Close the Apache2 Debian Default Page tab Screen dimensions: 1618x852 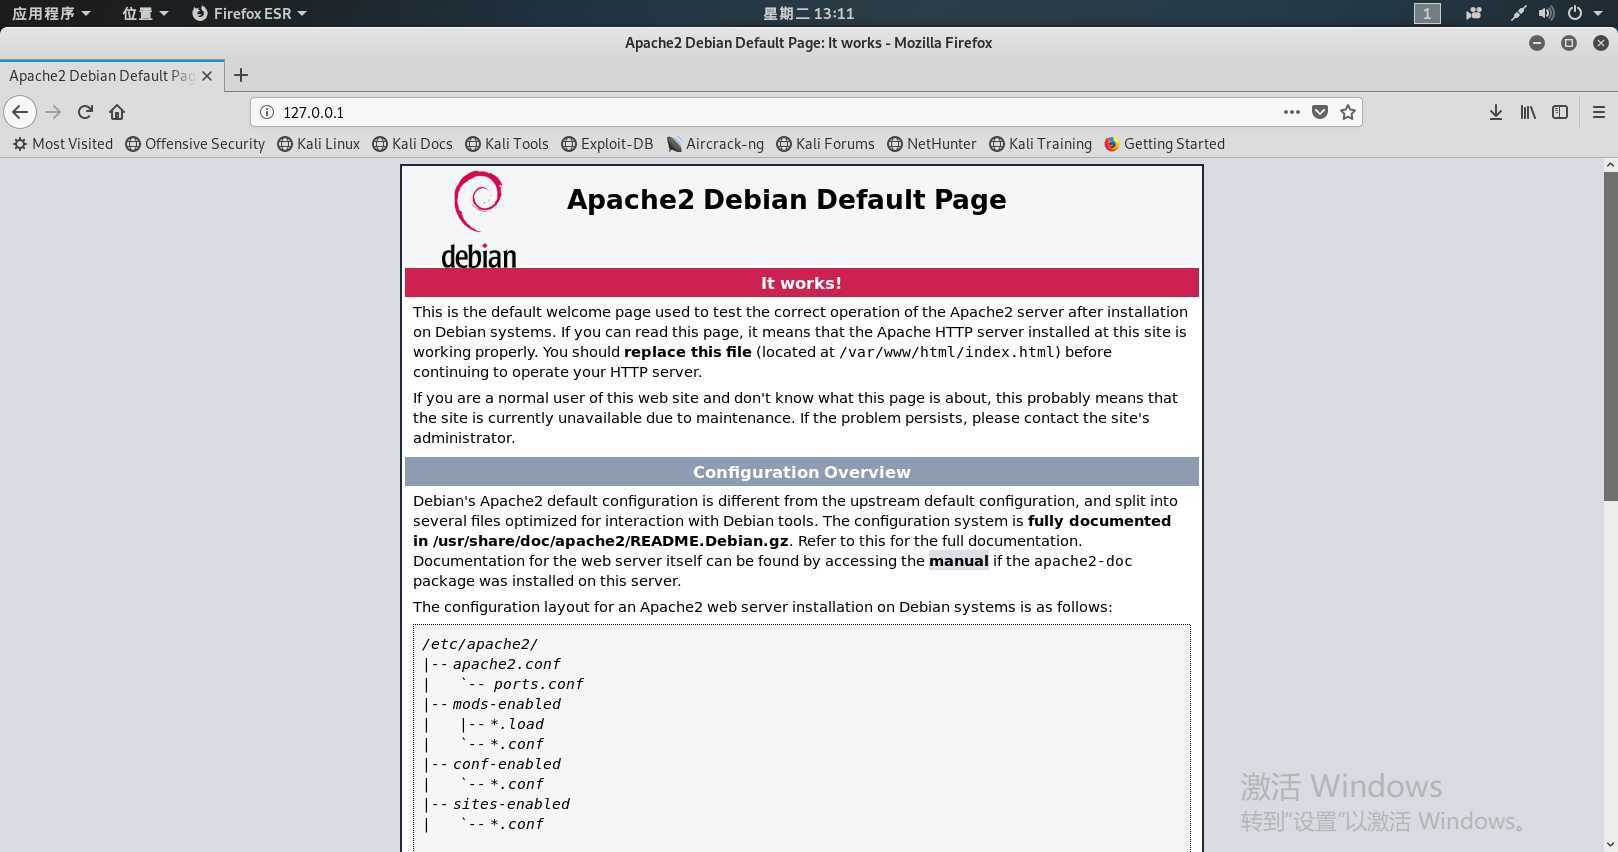(207, 75)
